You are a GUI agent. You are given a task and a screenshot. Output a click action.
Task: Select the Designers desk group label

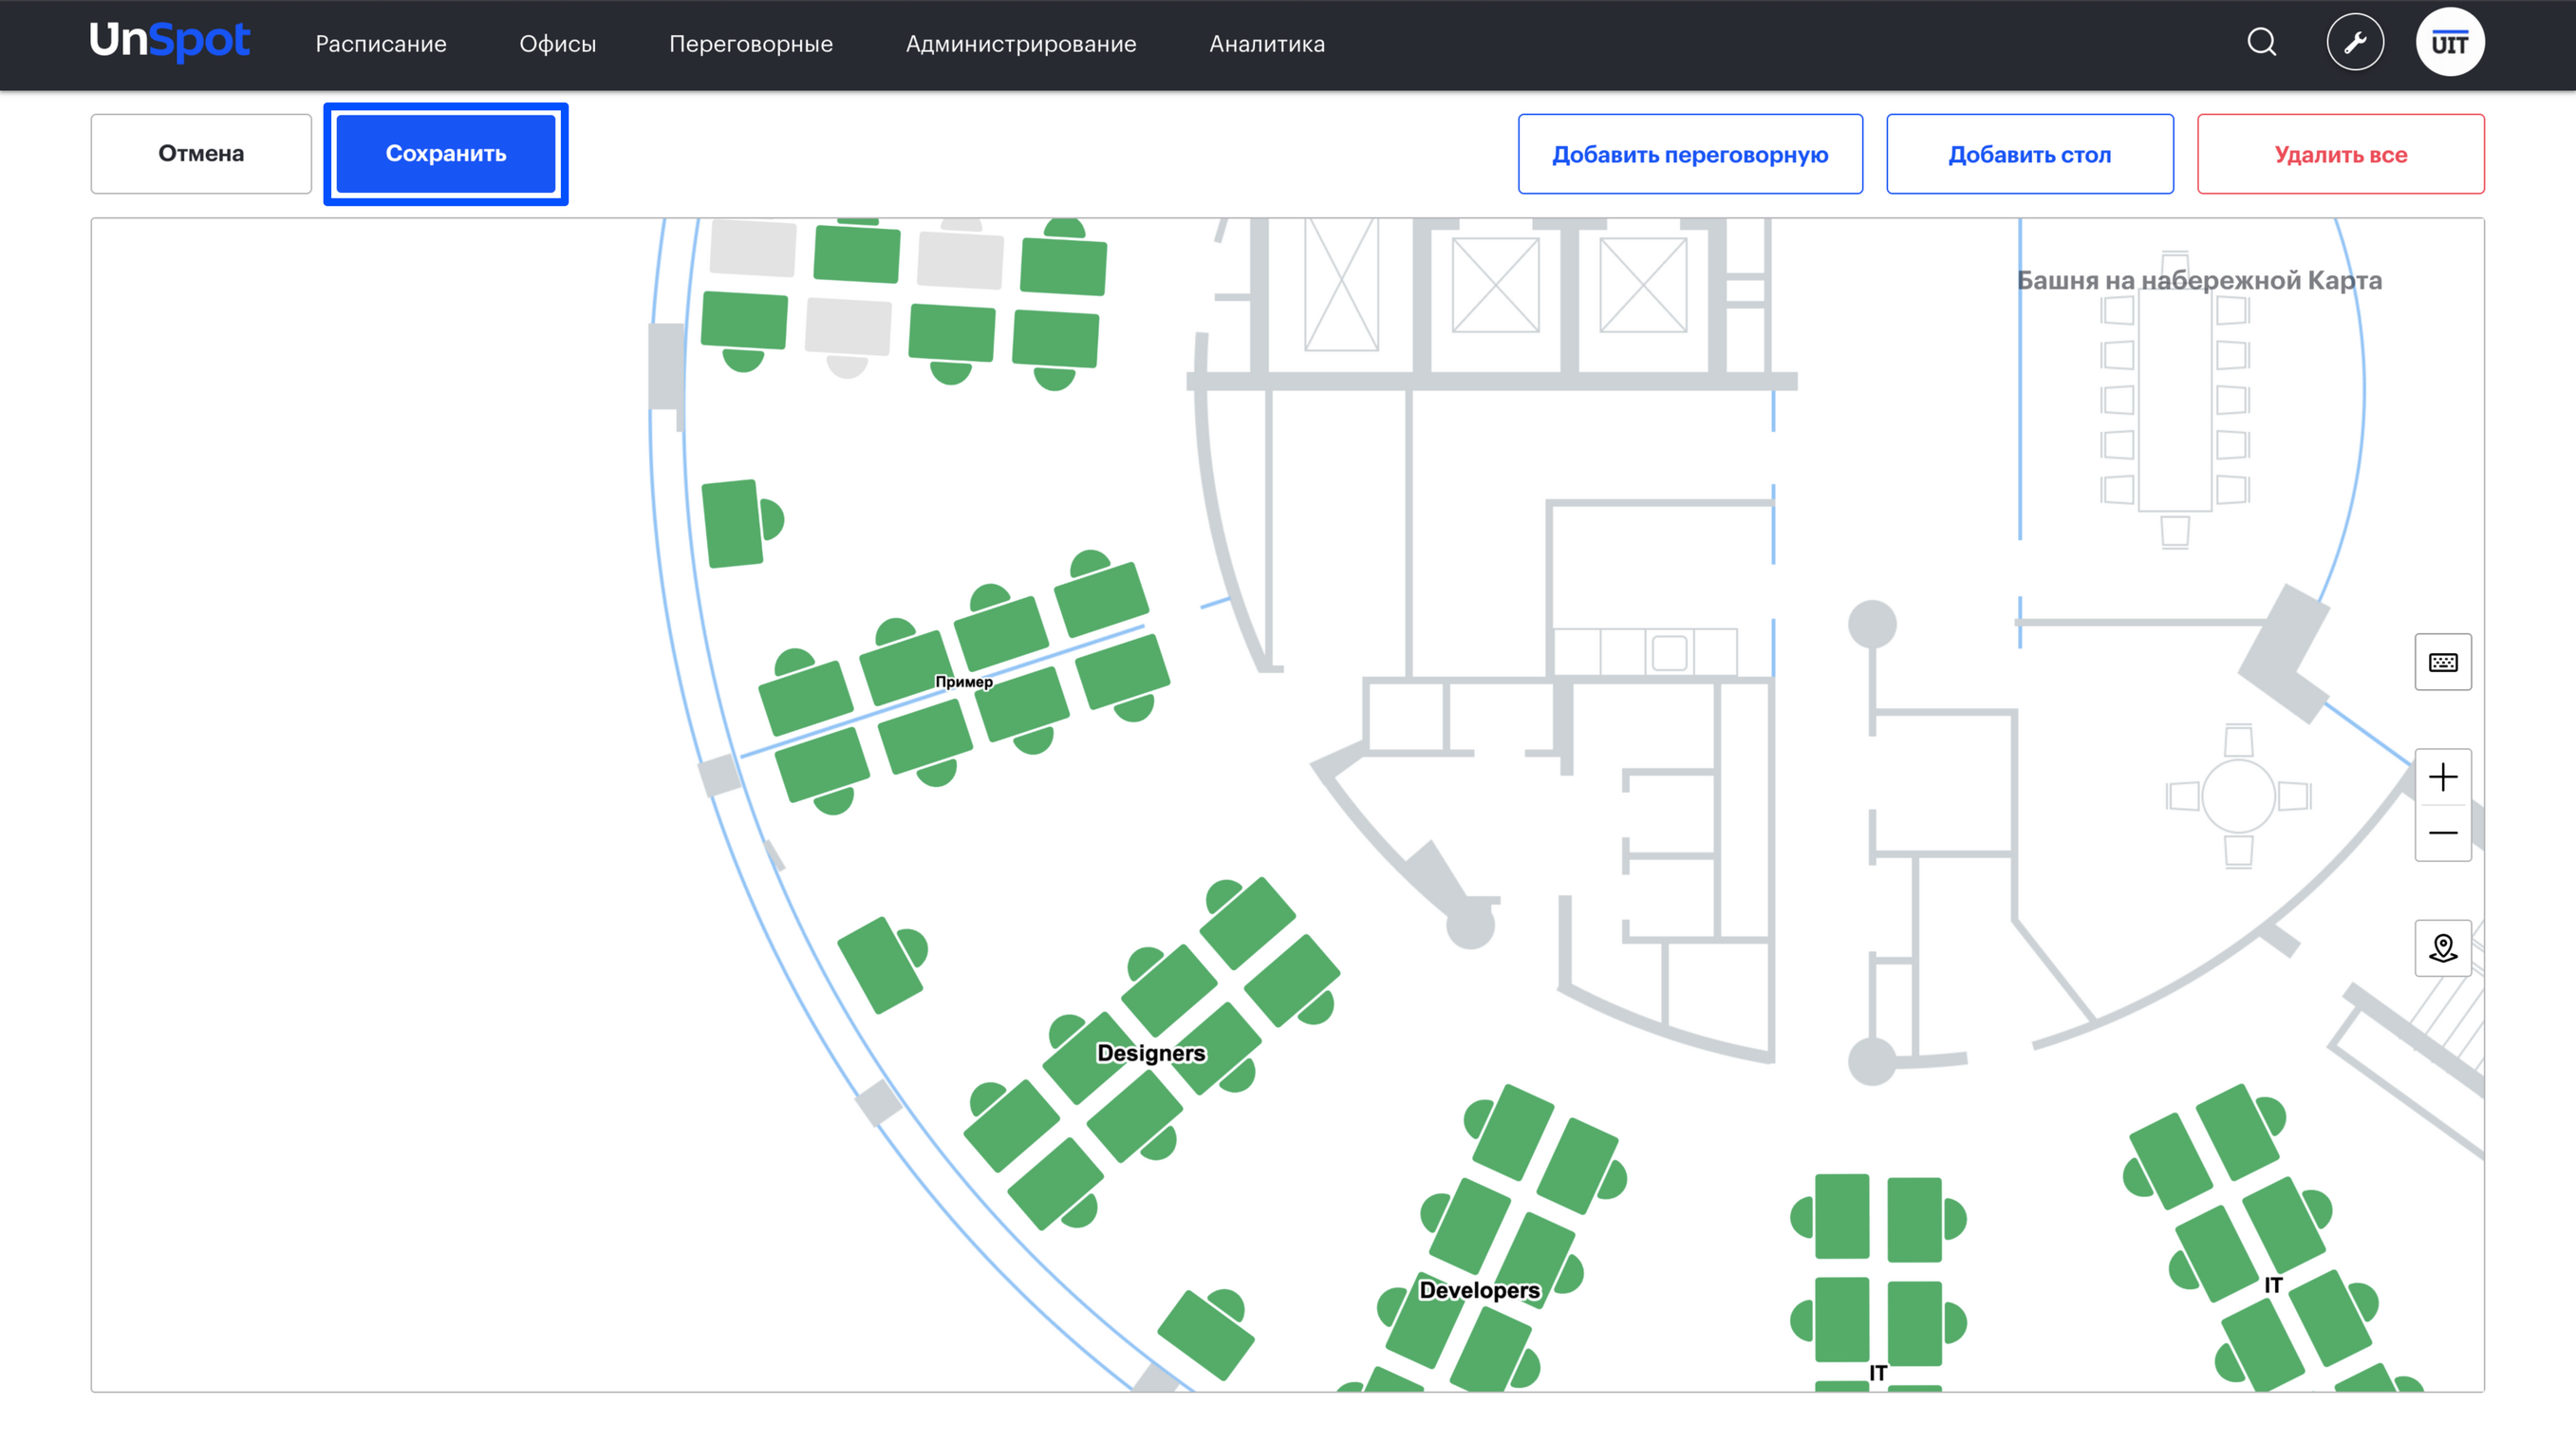(1151, 1053)
